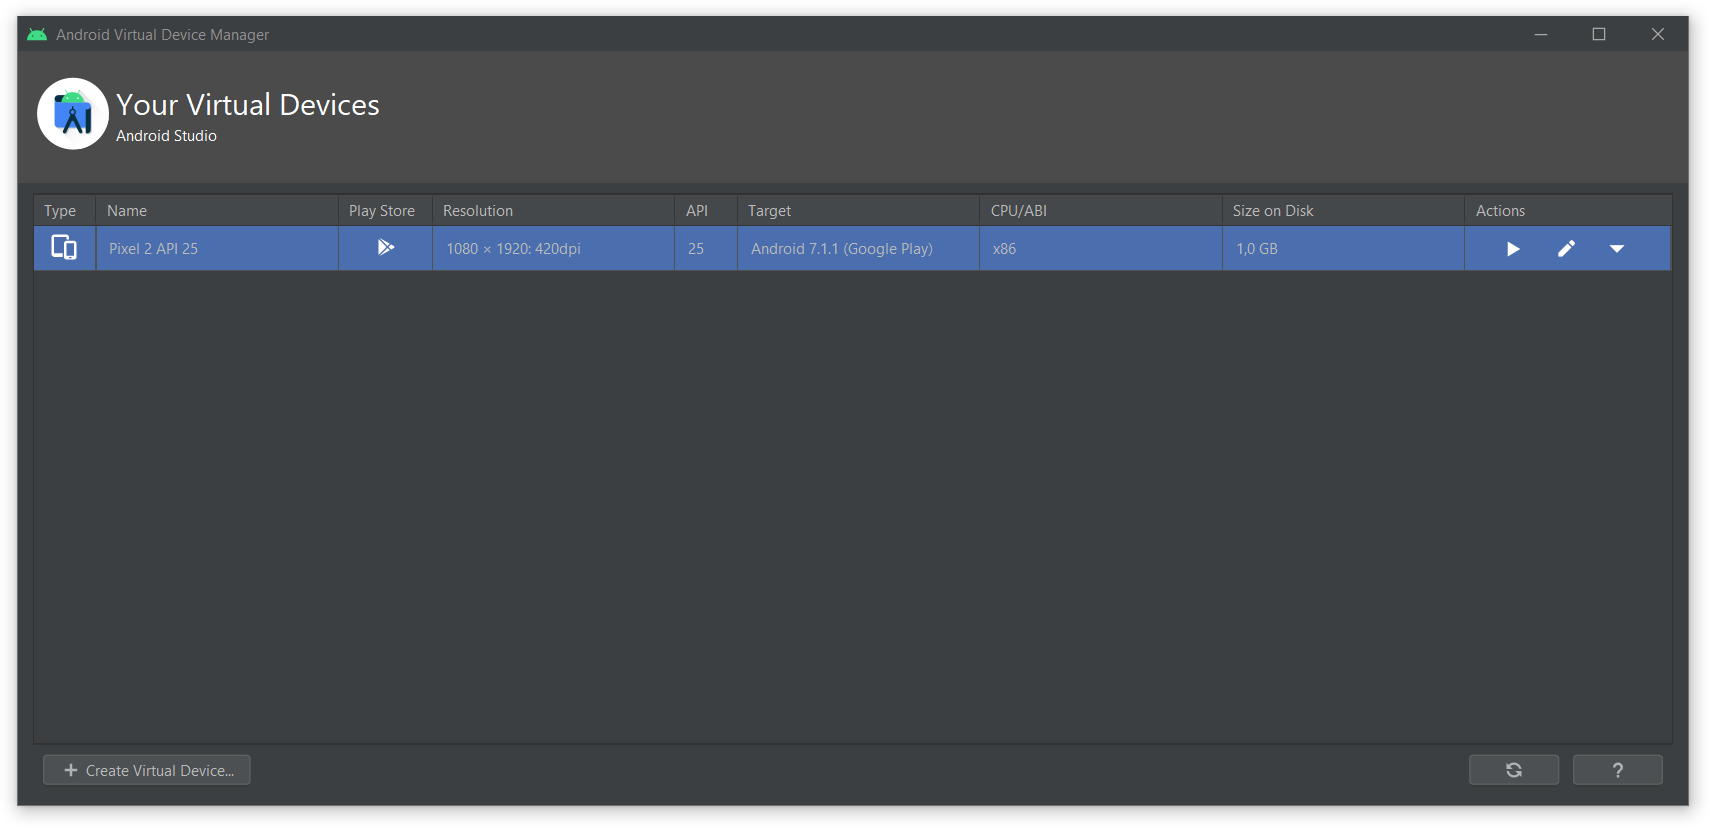Screen dimensions: 1710x828
Task: Click Android 7.1.1 (Google Play) target cell
Action: click(x=858, y=248)
